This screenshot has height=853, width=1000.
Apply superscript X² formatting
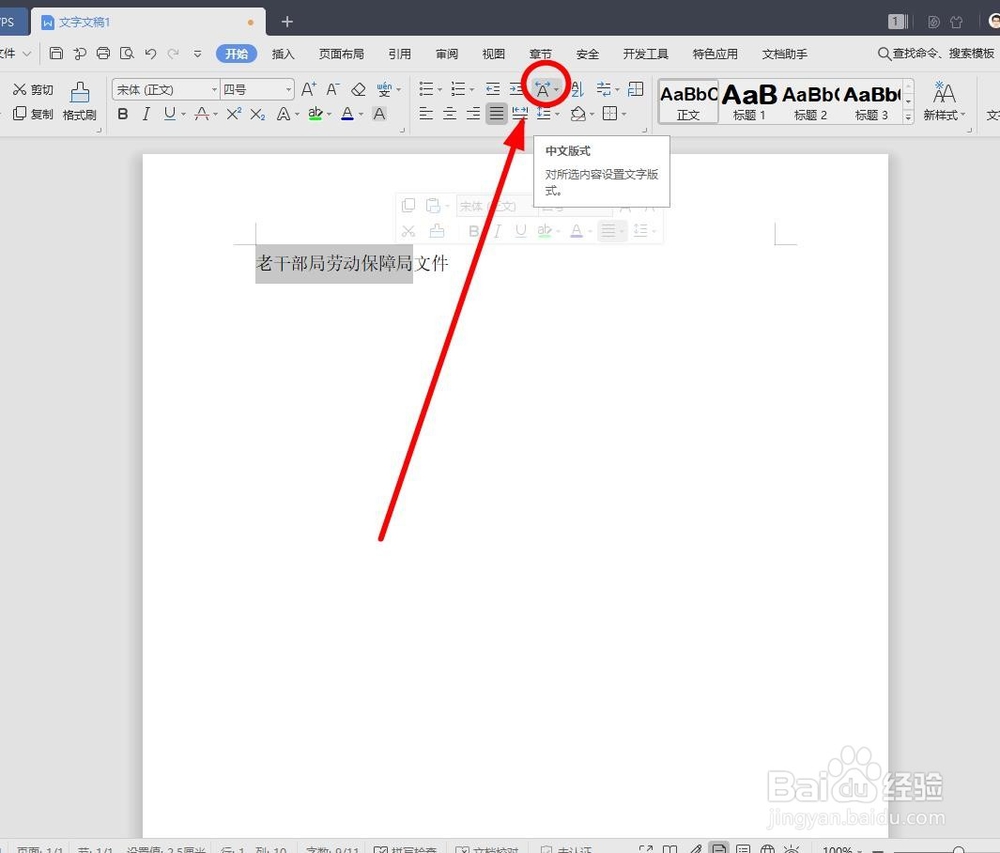[234, 113]
